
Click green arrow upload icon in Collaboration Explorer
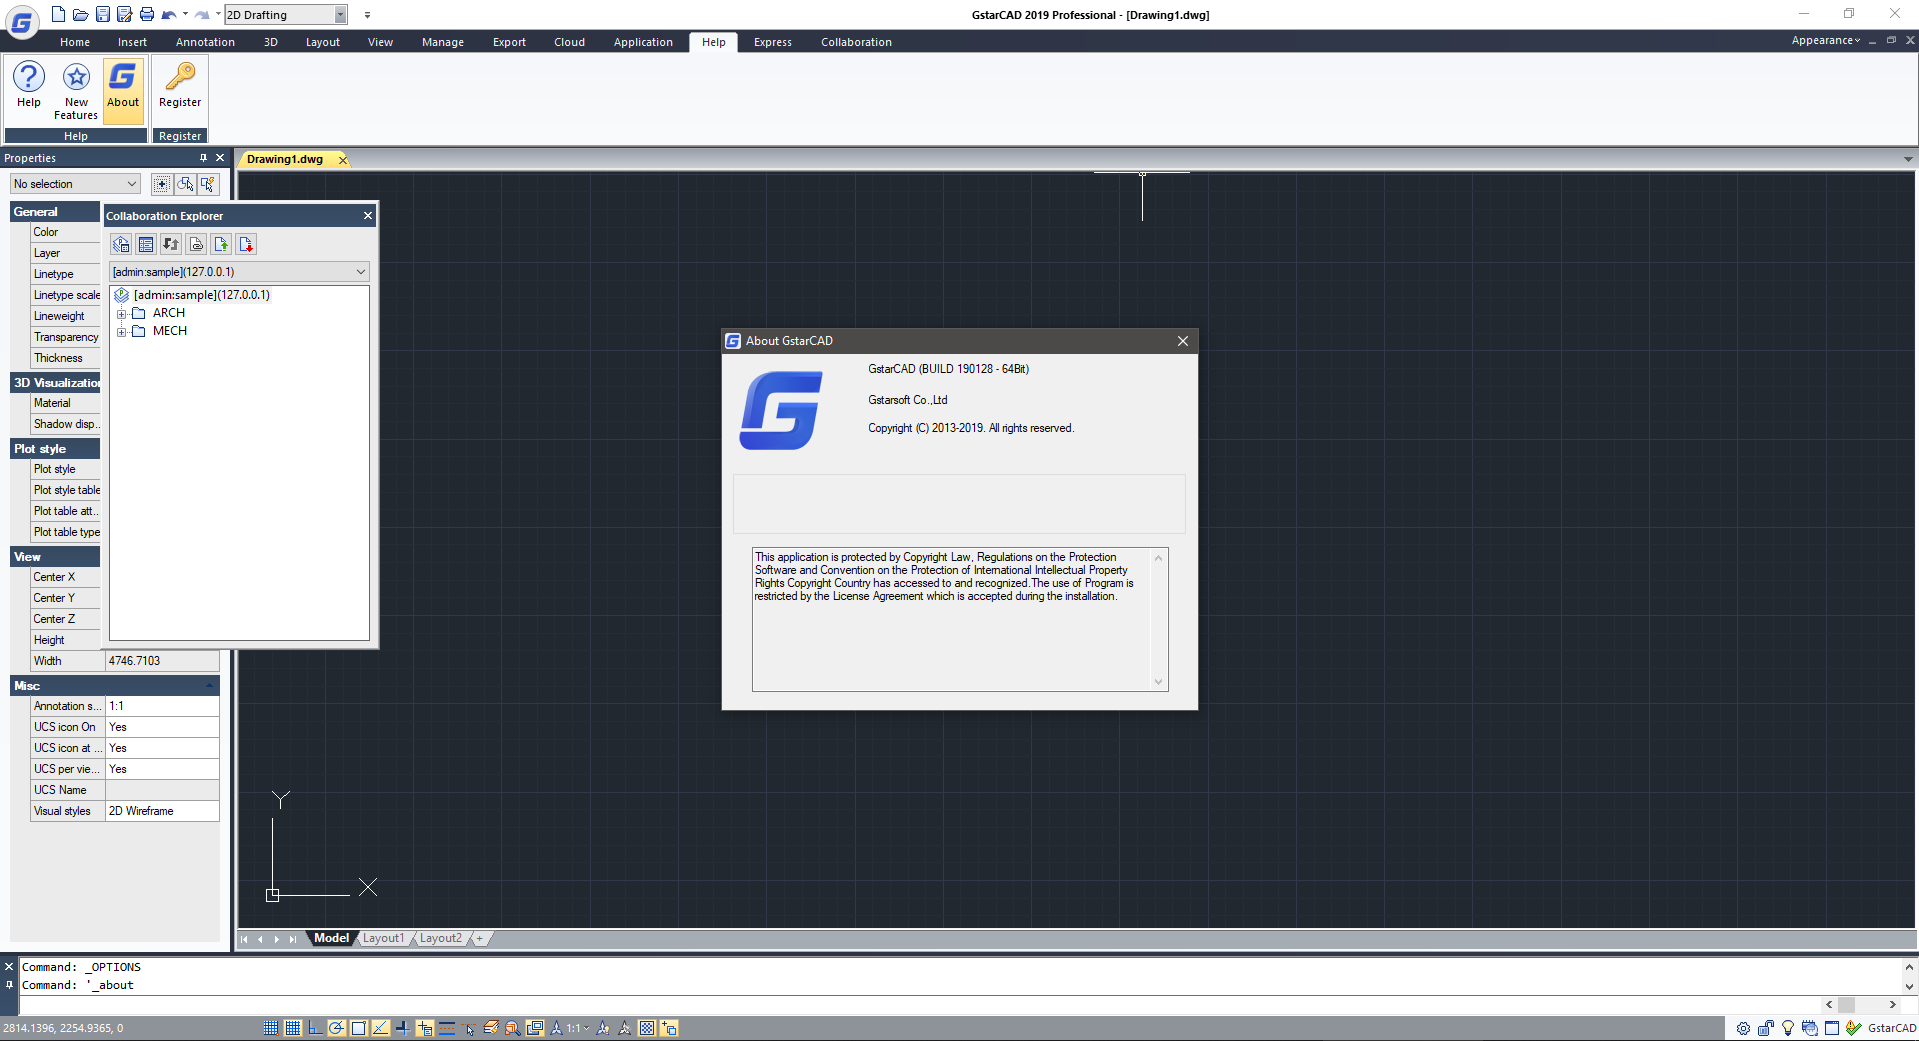(x=221, y=244)
